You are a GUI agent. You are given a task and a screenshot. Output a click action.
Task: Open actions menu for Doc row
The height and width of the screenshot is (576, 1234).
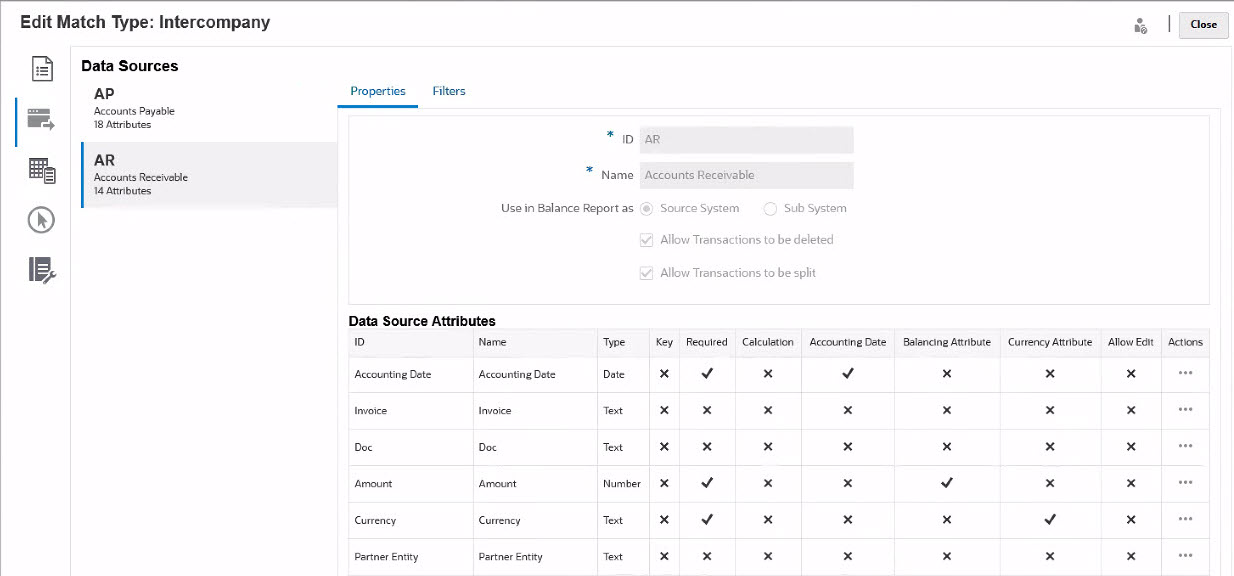1186,446
